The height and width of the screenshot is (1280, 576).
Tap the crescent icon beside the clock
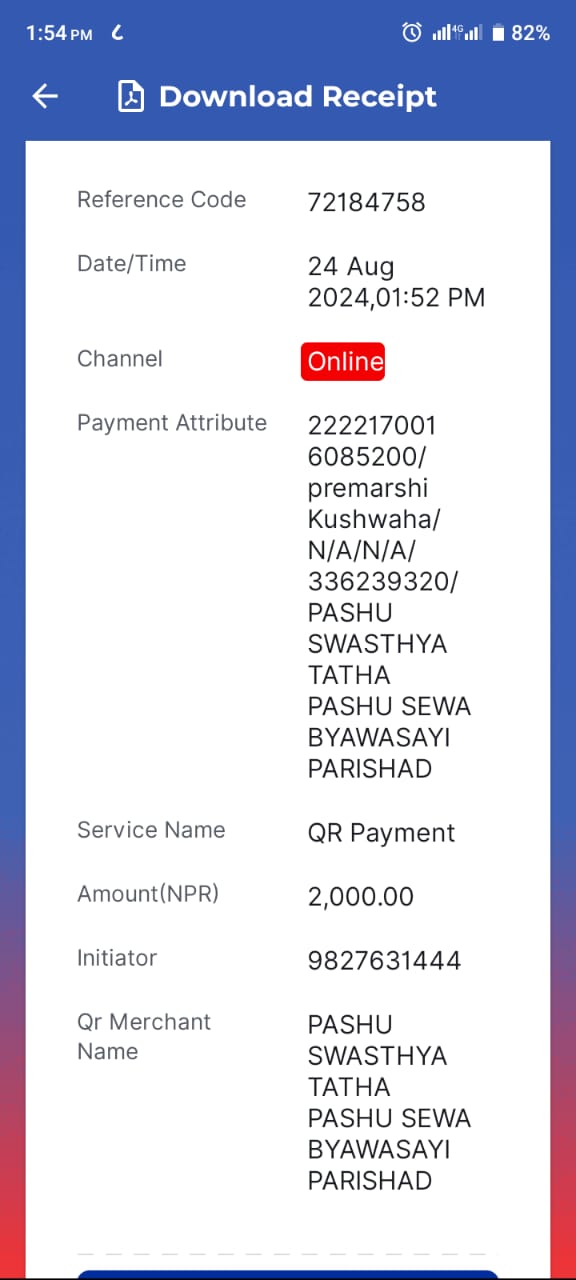pos(117,33)
